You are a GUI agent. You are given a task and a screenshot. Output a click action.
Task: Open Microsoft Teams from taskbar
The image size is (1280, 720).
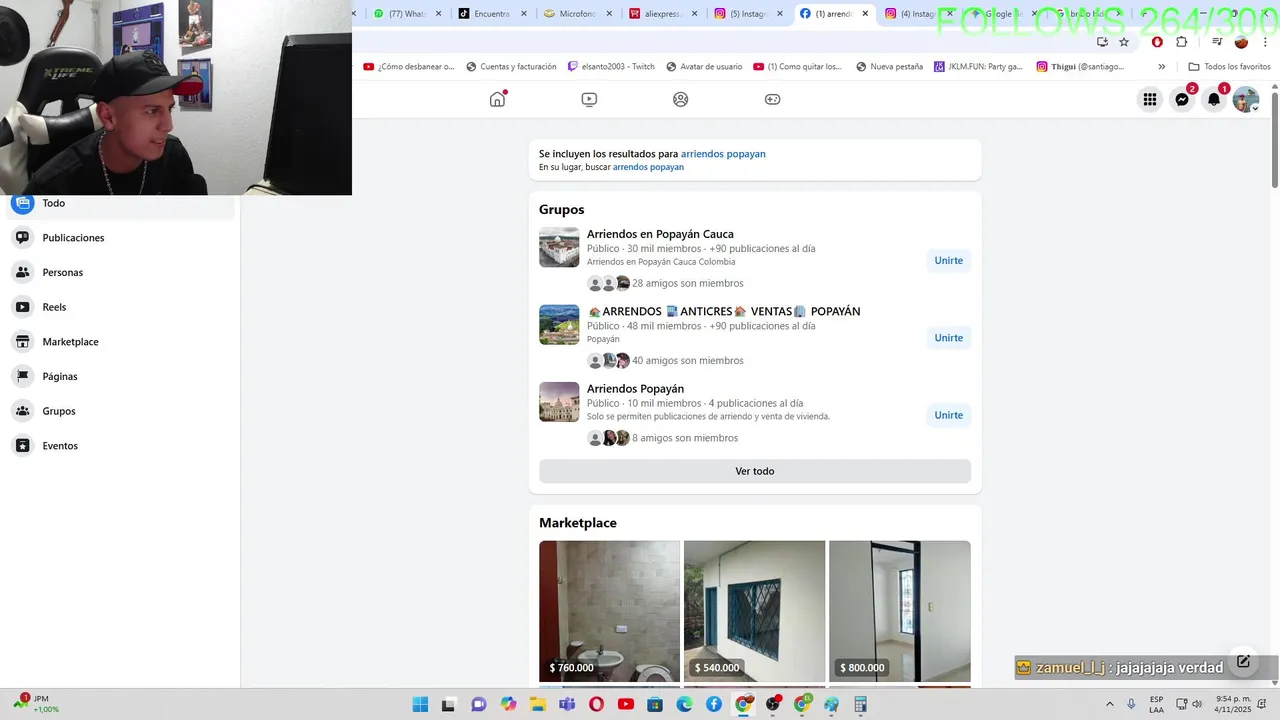click(x=567, y=704)
